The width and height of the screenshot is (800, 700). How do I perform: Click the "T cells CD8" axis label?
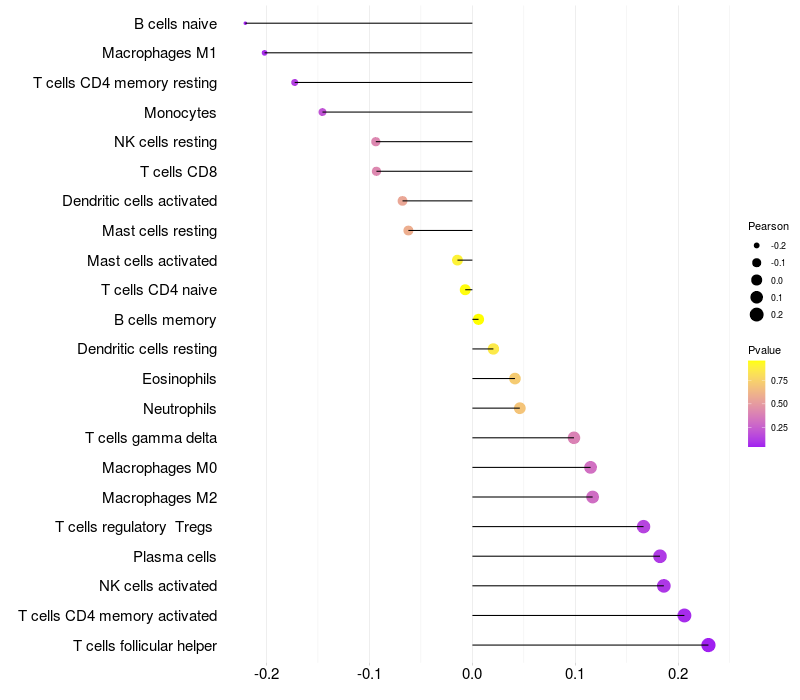(178, 172)
